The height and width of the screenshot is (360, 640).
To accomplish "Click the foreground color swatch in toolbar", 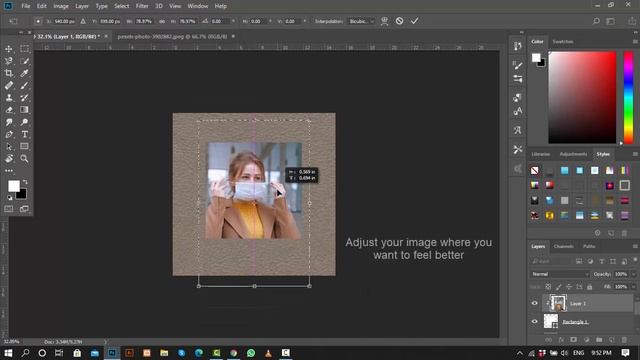I will 13,186.
